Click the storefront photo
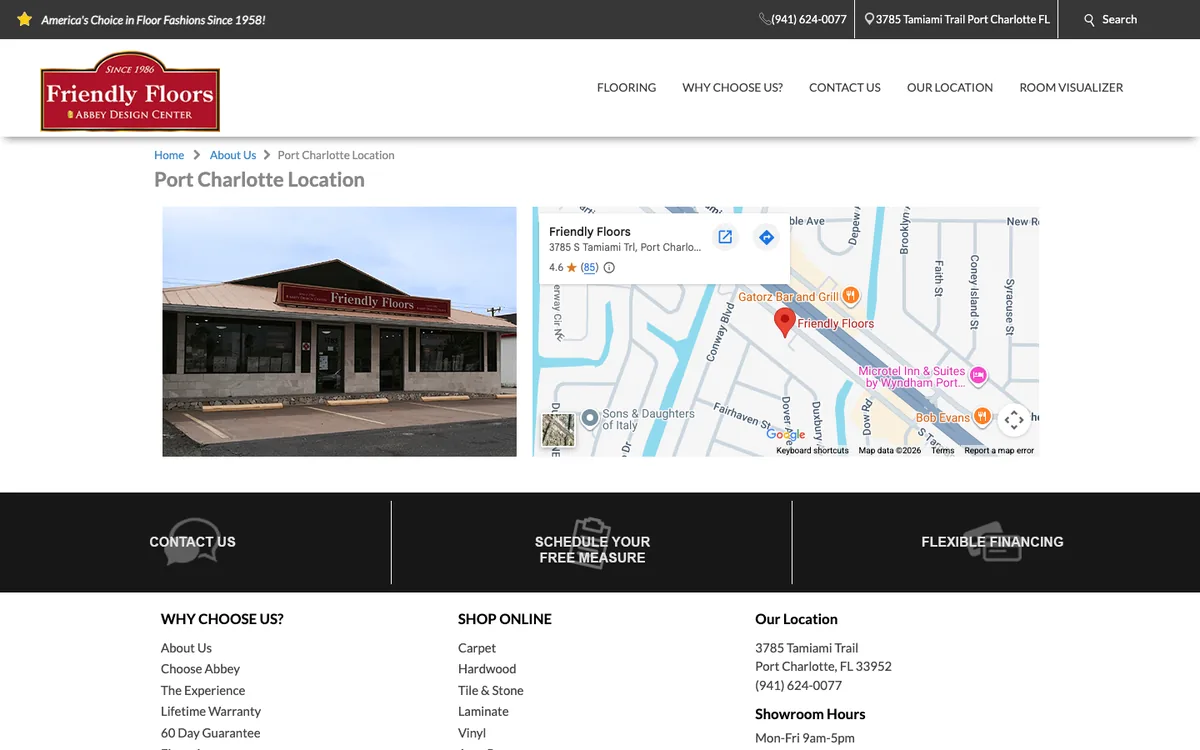Viewport: 1200px width, 750px height. pyautogui.click(x=340, y=332)
